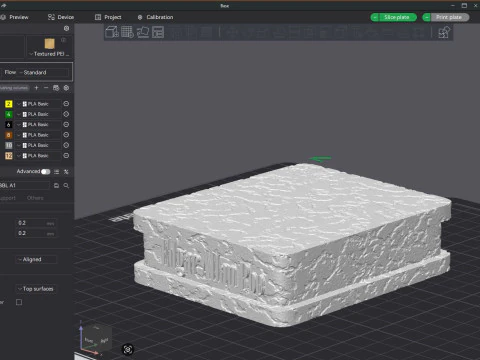480x360 pixels.
Task: Click the process icon right of compare presets
Action: [66, 172]
